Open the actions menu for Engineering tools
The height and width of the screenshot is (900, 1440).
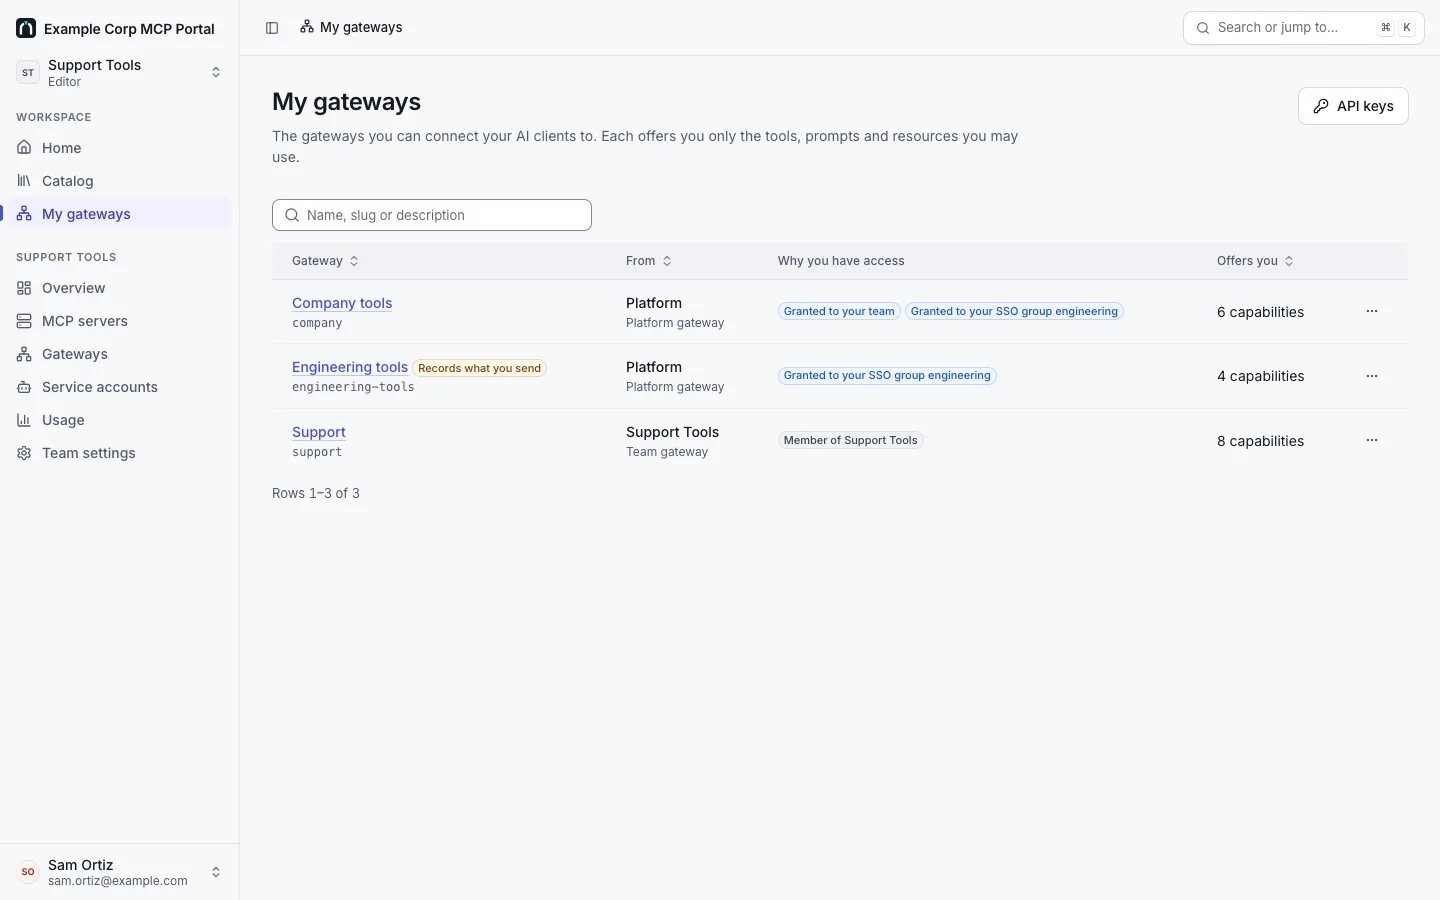tap(1372, 376)
